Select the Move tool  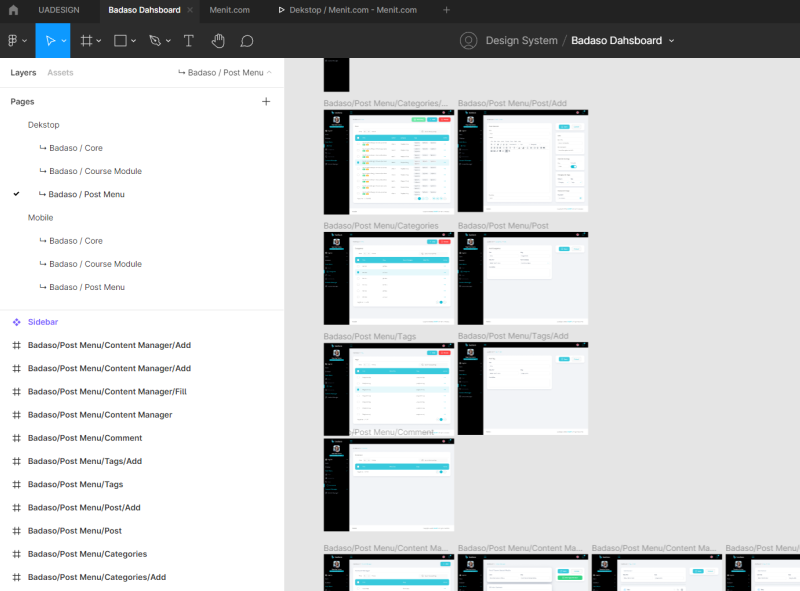[47, 41]
